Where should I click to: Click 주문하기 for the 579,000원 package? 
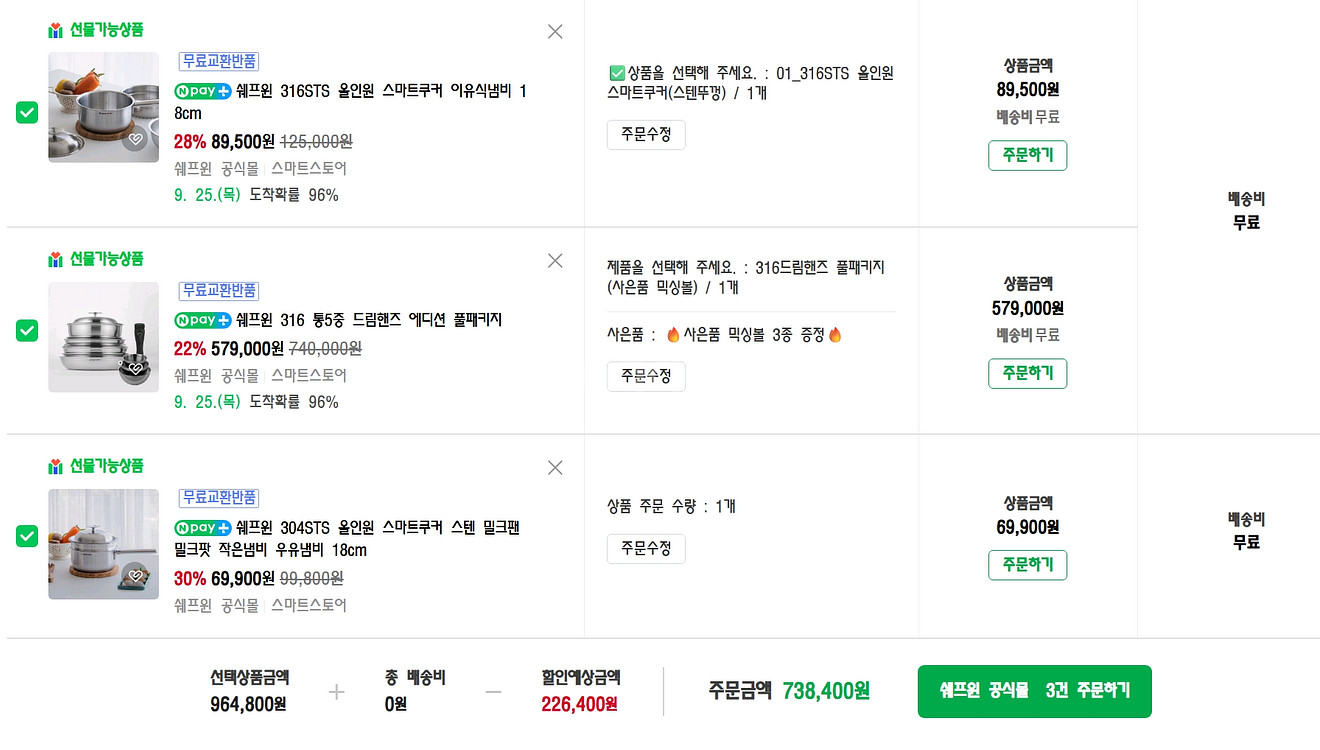pyautogui.click(x=1027, y=373)
